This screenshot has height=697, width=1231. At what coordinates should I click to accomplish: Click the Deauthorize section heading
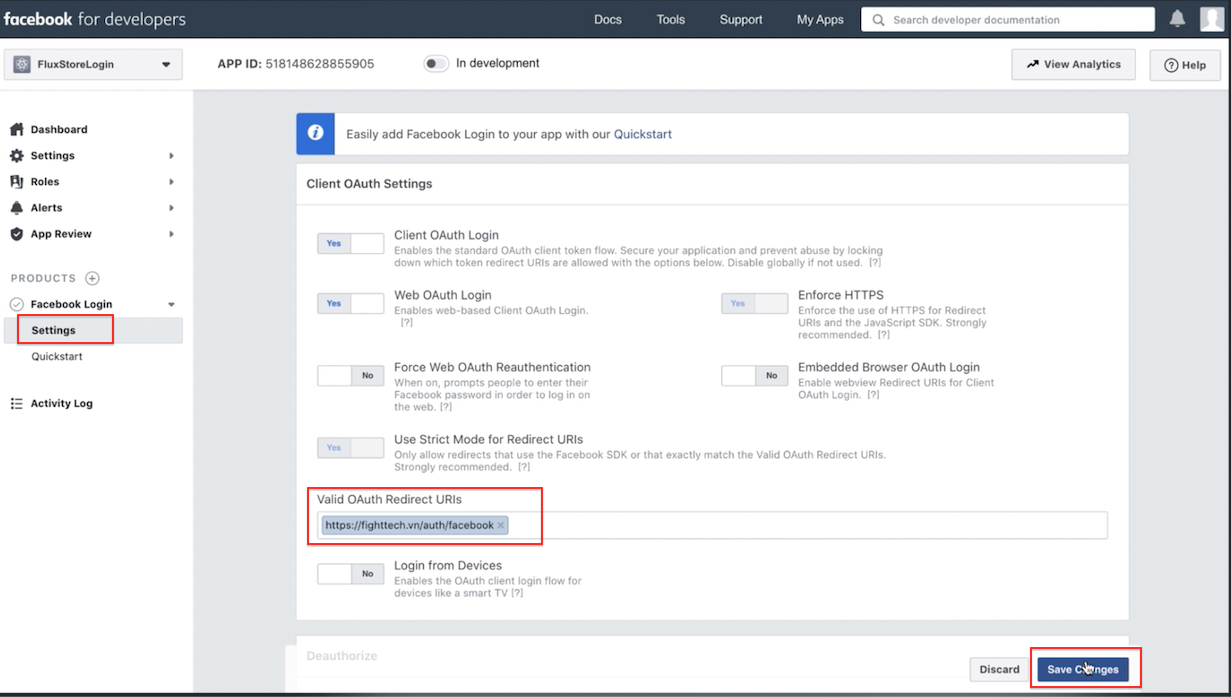click(x=341, y=656)
